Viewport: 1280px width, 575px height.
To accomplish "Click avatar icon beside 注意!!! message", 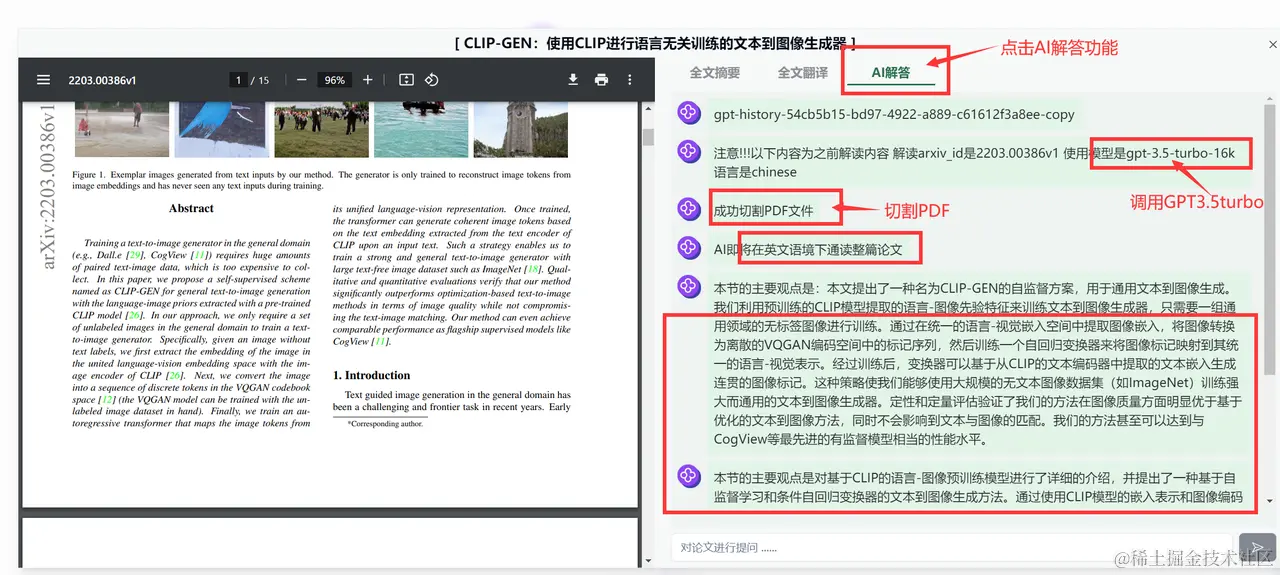I will (688, 152).
